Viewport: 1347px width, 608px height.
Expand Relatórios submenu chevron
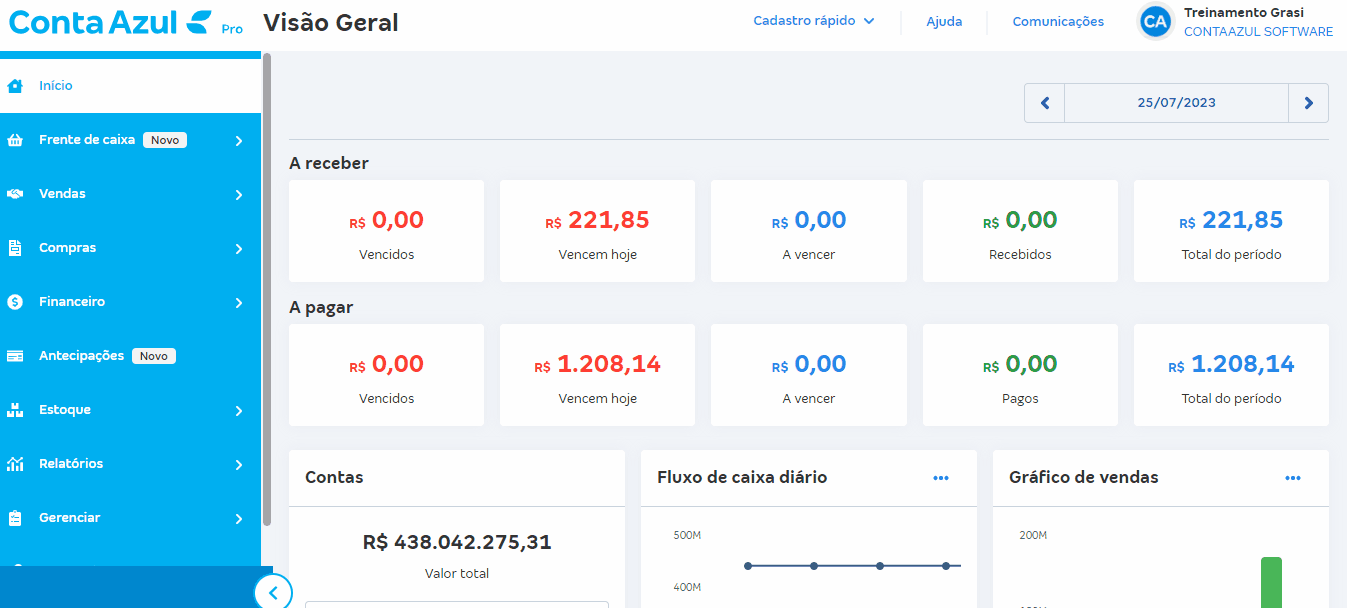tap(239, 465)
